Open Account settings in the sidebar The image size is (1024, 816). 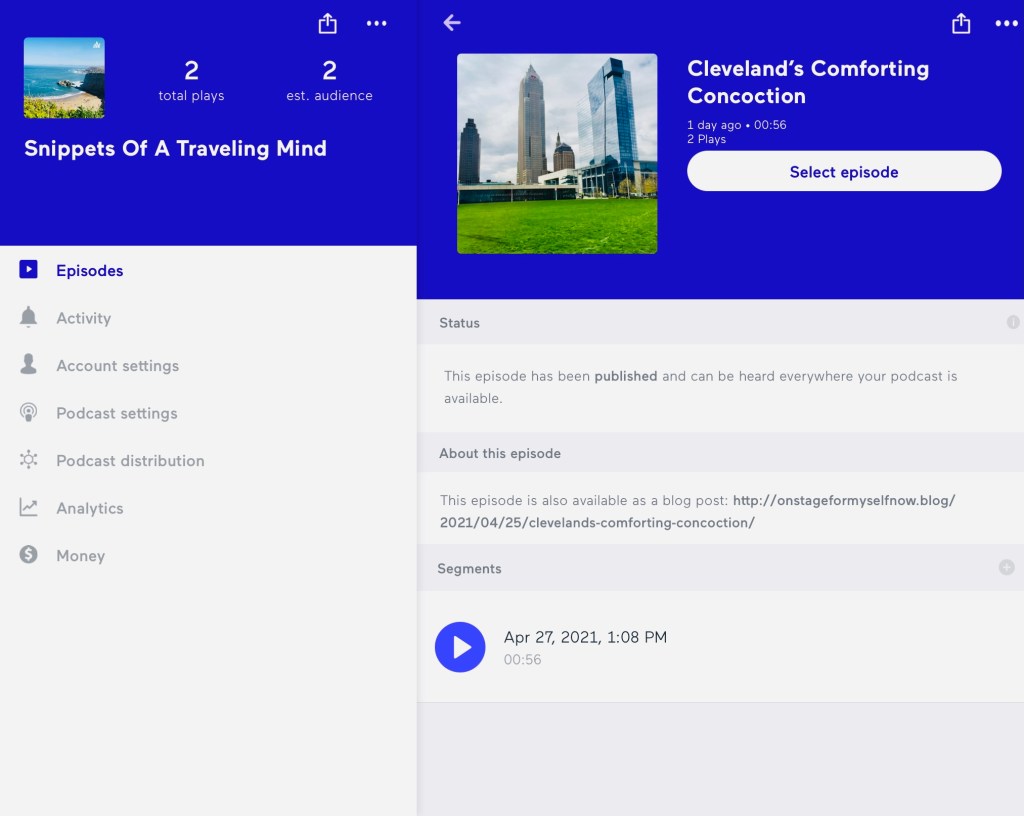pyautogui.click(x=117, y=366)
